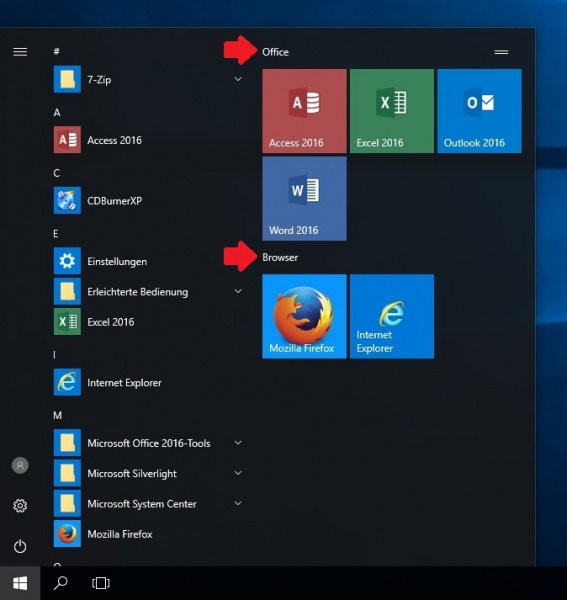
Task: Click the Browser group title
Action: coord(280,258)
